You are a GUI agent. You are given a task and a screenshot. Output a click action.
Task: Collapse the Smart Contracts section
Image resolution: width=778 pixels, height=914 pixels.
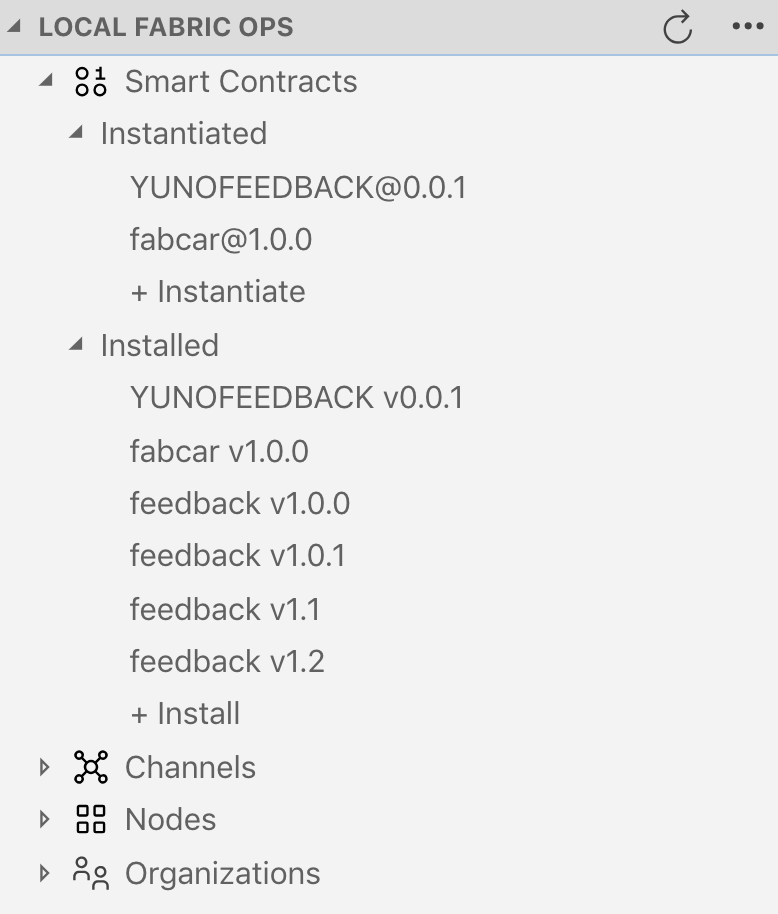pos(43,81)
